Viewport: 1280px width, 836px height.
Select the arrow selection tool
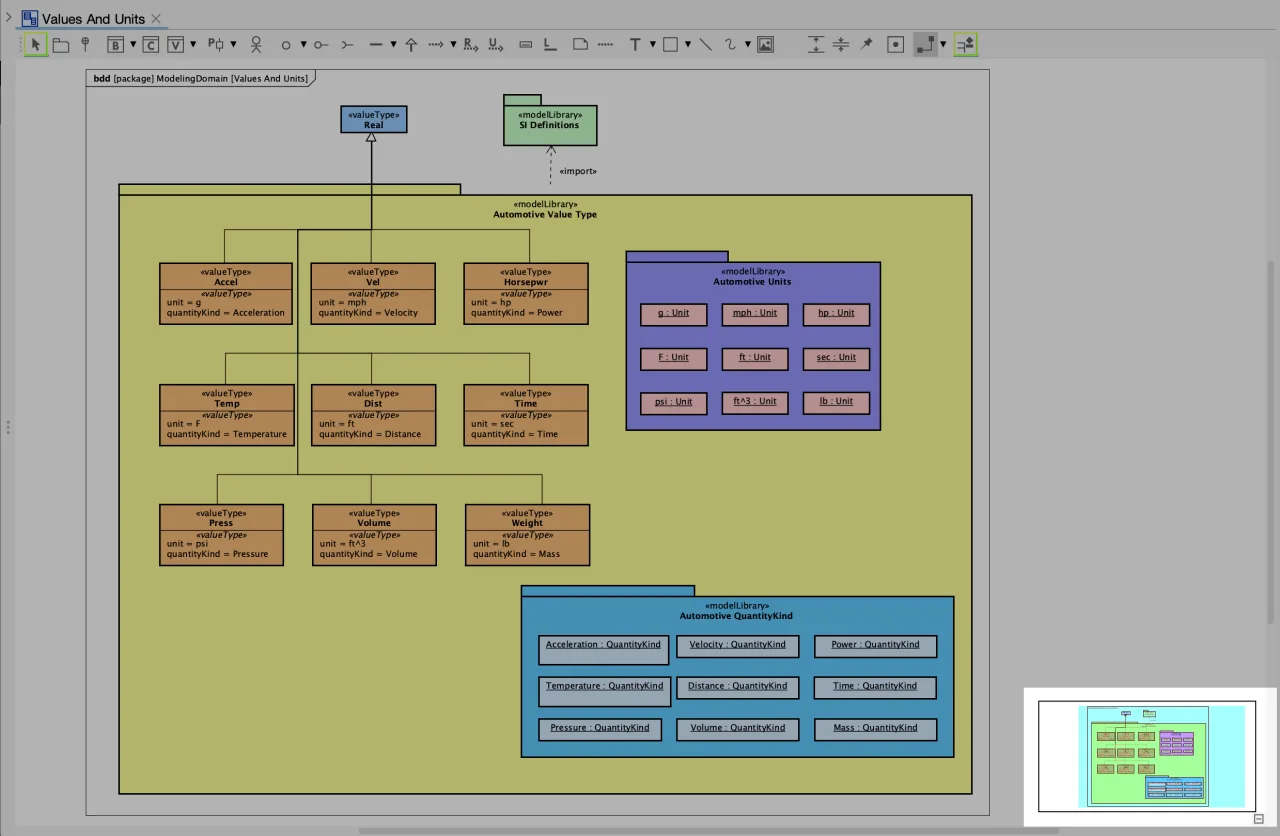(x=36, y=44)
